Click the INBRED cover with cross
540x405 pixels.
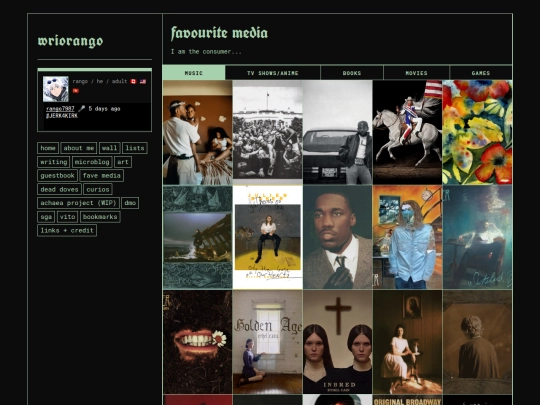tap(338, 342)
